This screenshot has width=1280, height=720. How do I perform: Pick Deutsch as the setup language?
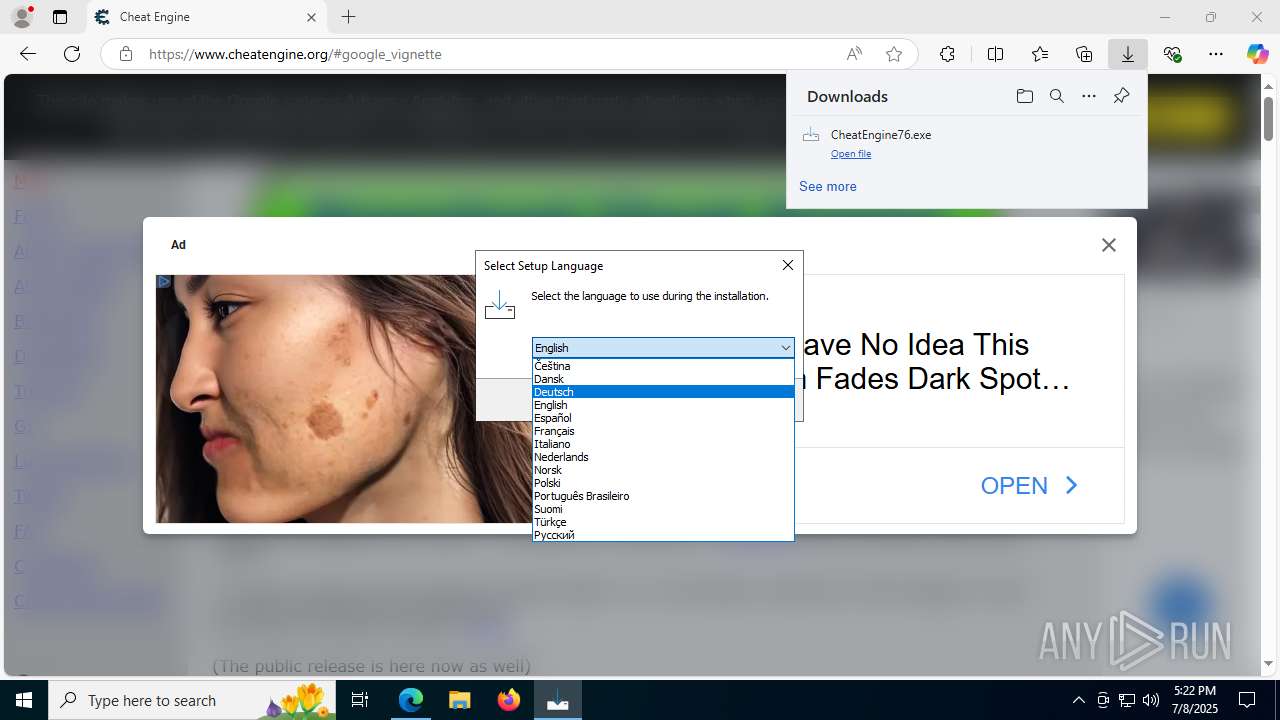tap(663, 392)
